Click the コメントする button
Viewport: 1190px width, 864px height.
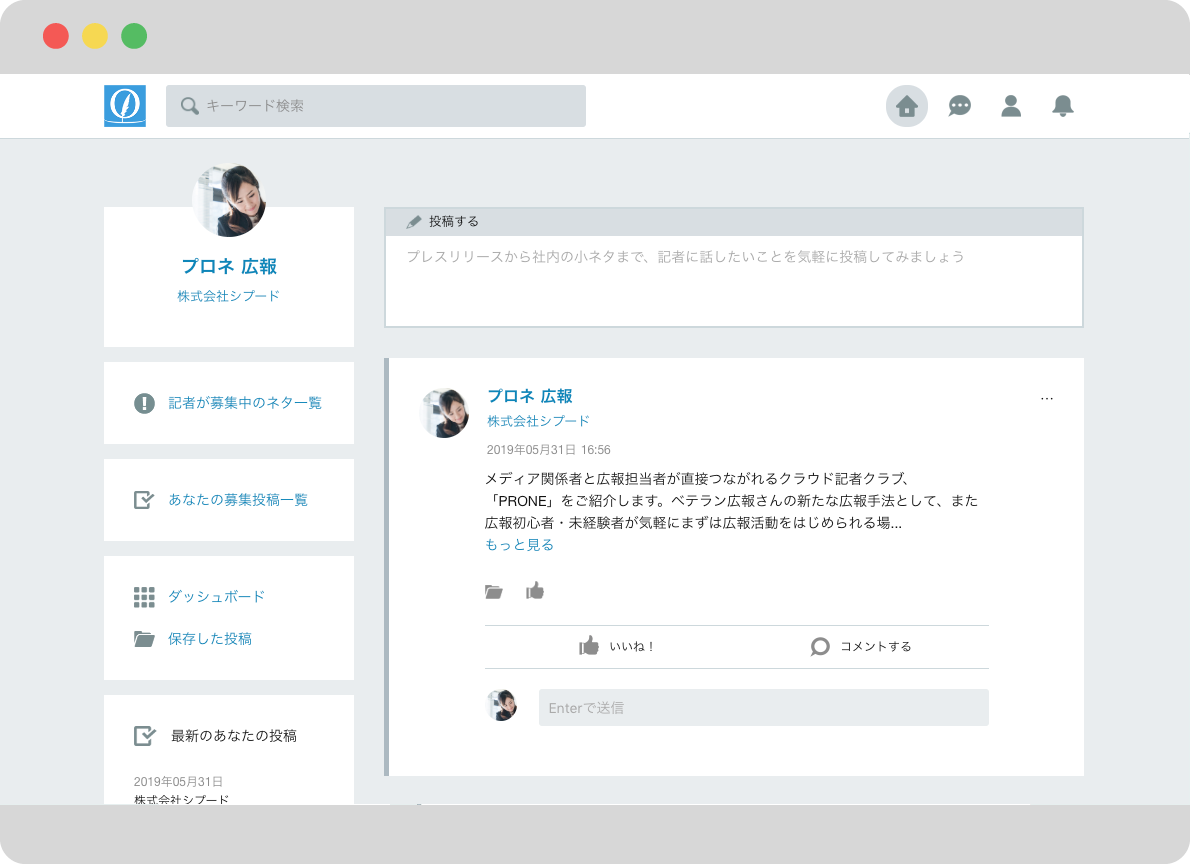pos(862,647)
